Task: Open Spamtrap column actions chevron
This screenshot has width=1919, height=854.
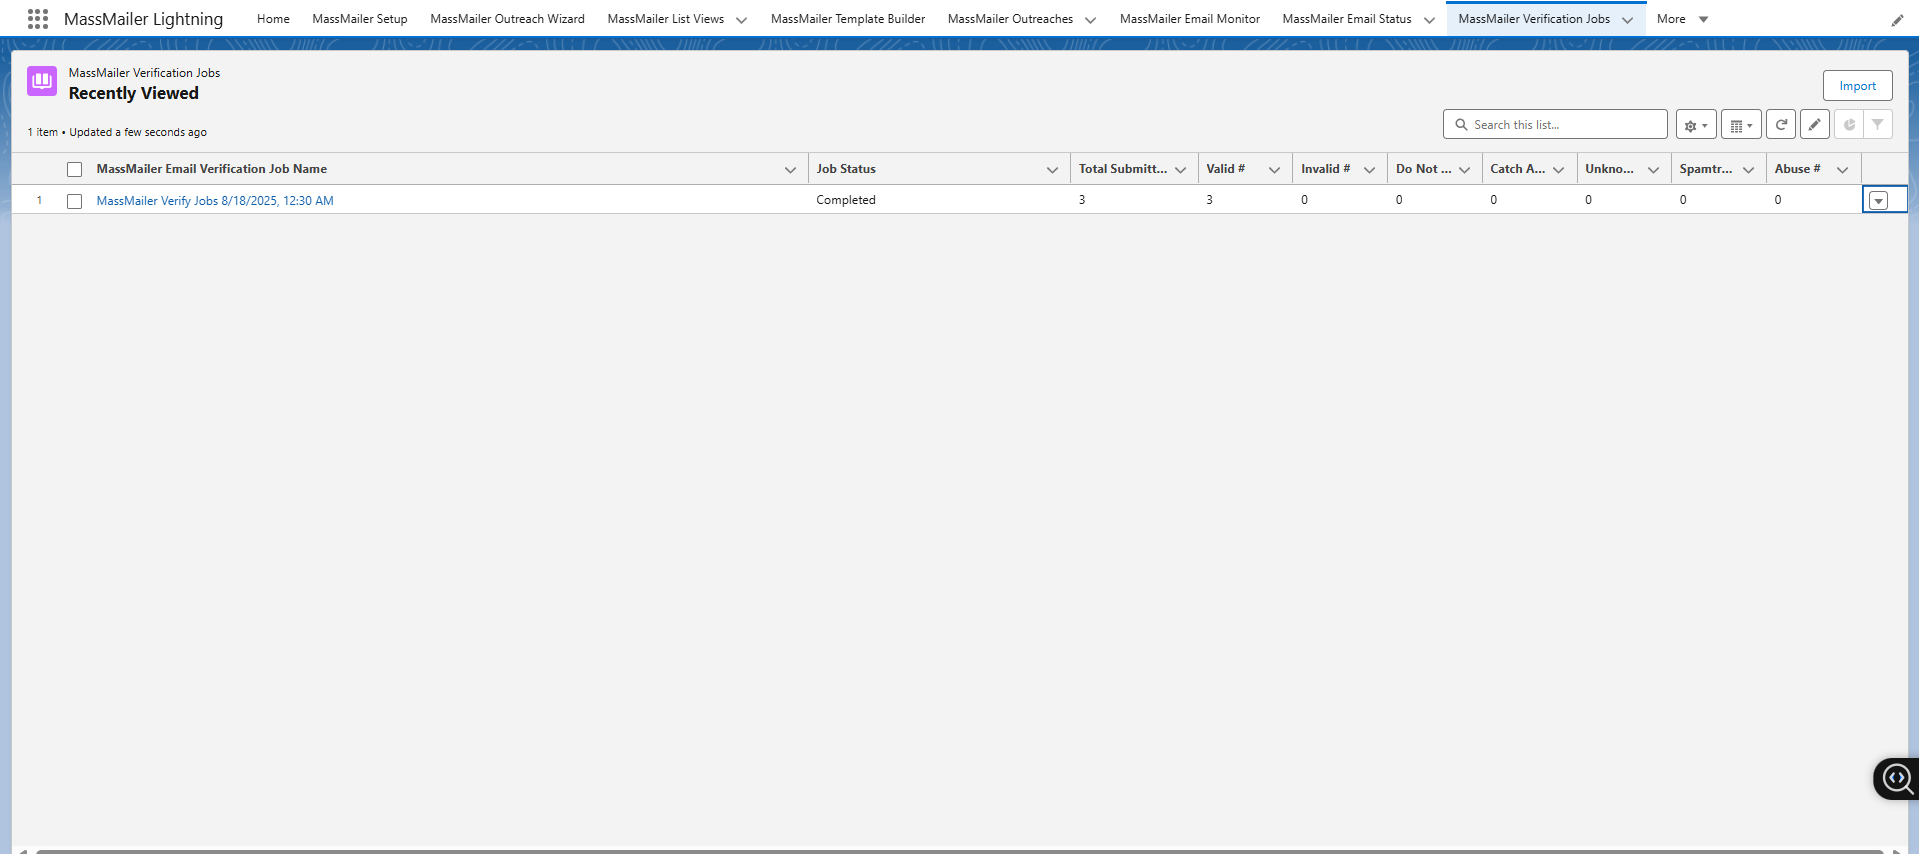Action: coord(1748,170)
